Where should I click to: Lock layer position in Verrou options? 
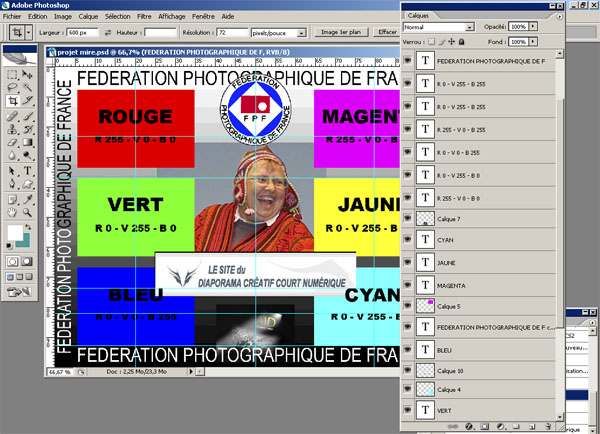pyautogui.click(x=452, y=42)
